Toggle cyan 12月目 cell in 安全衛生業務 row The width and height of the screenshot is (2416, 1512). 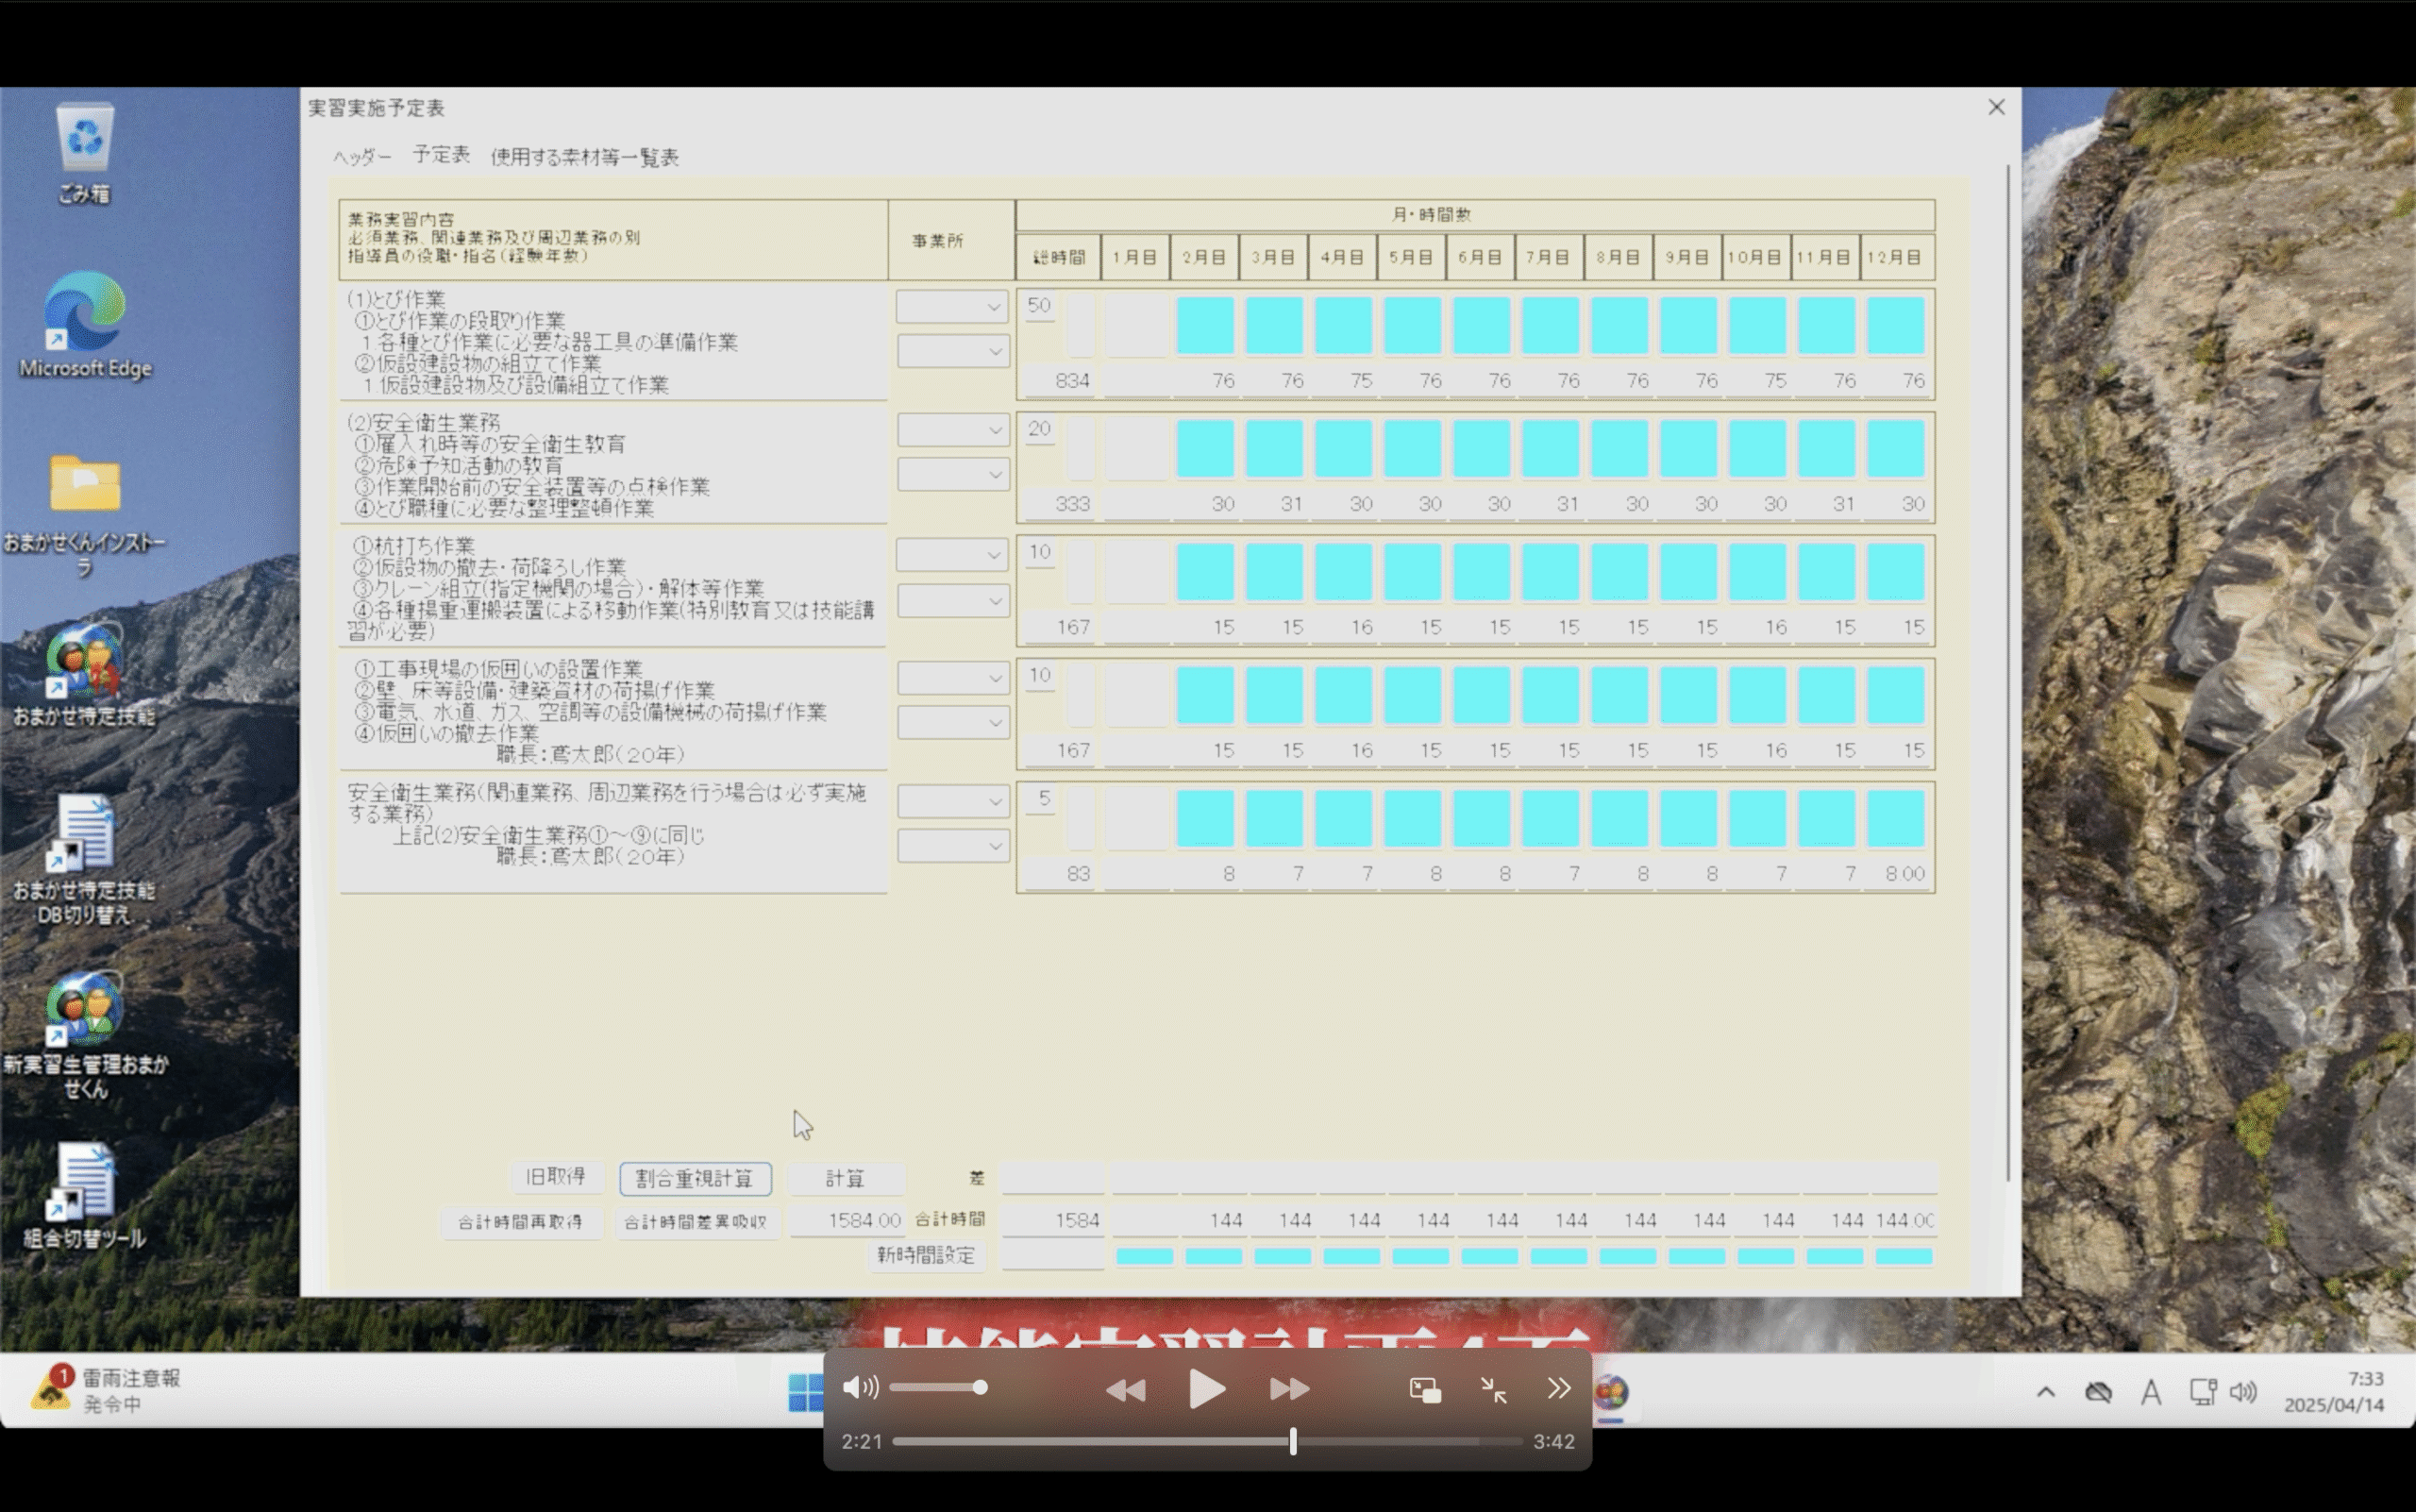tap(1895, 448)
